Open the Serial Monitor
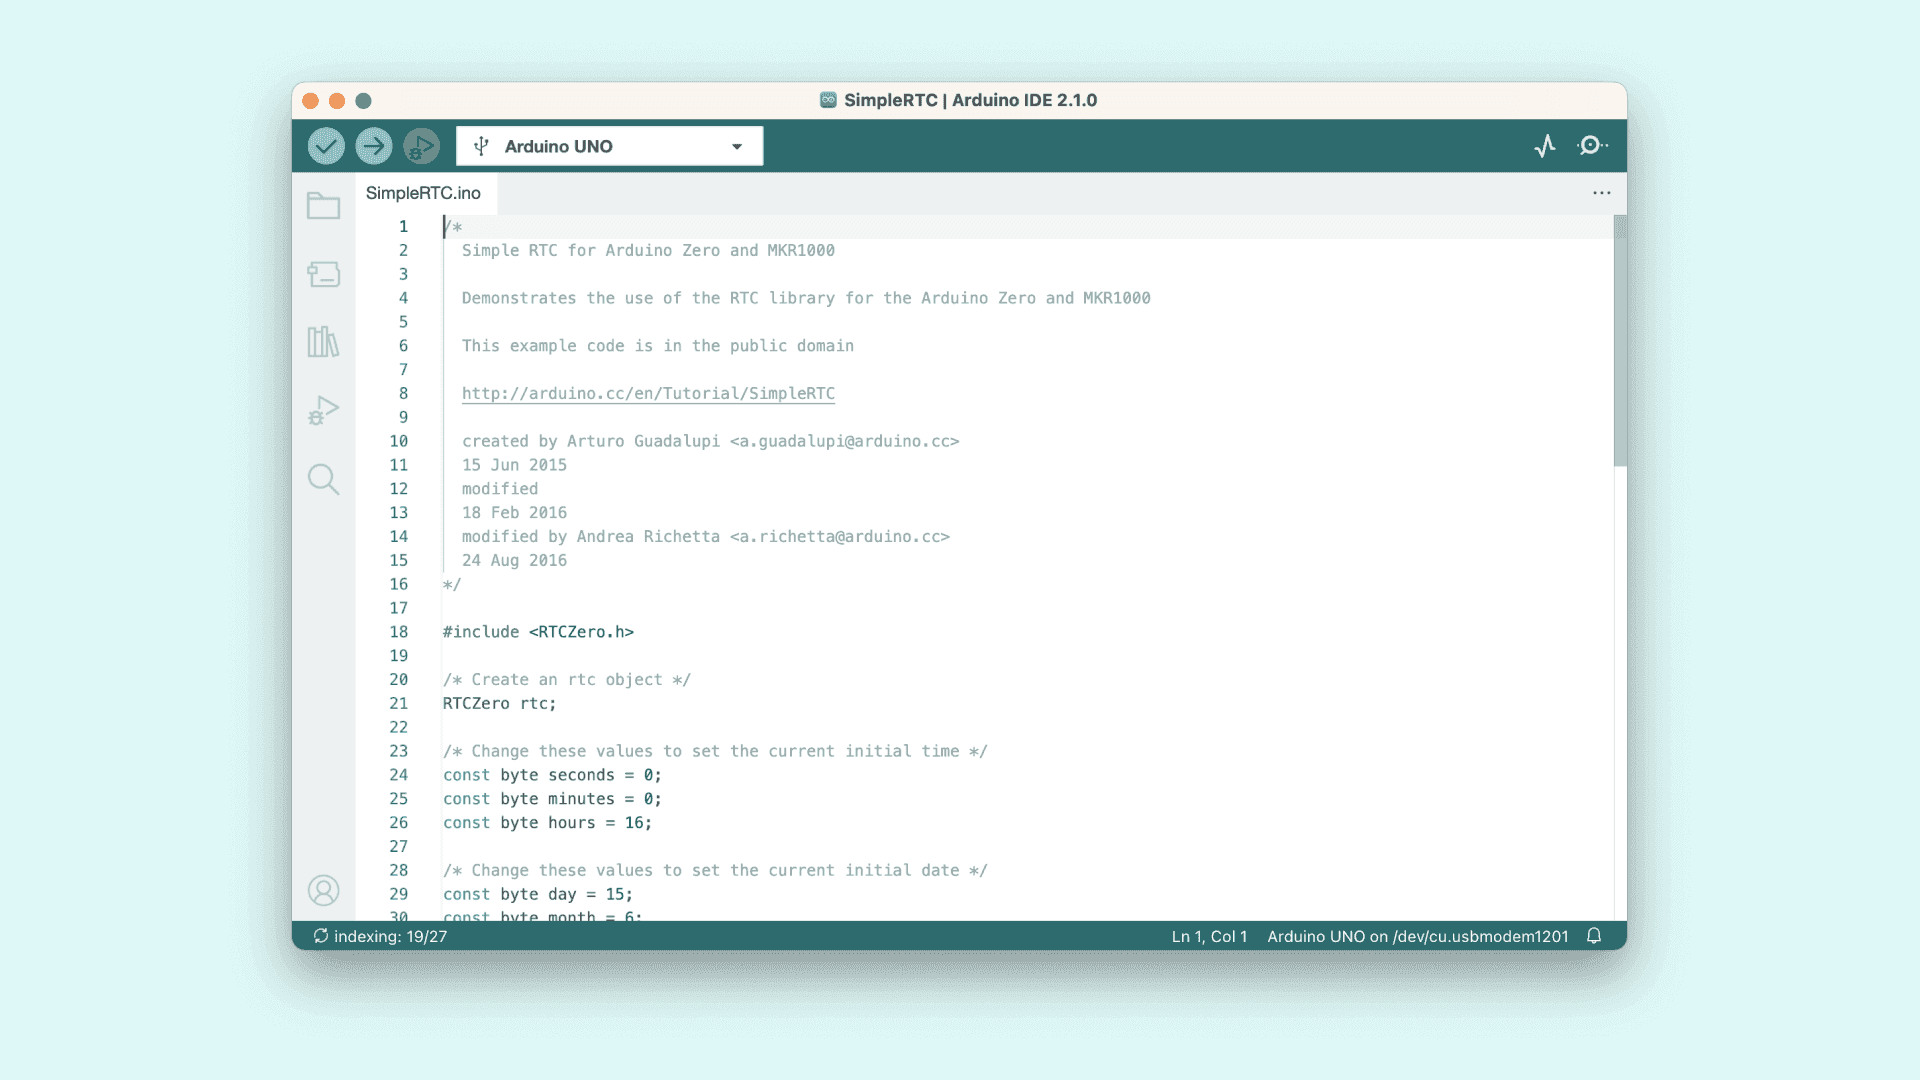Image resolution: width=1920 pixels, height=1080 pixels. pyautogui.click(x=1591, y=146)
